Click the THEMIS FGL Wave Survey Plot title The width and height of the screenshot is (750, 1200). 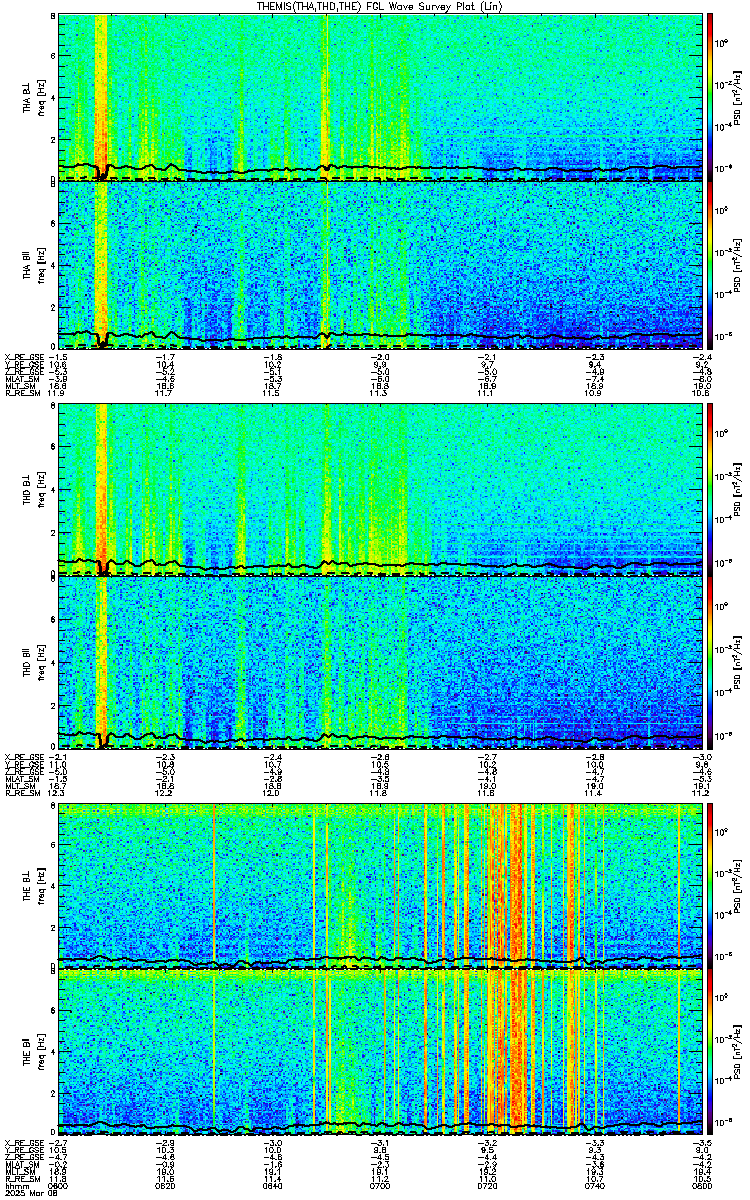(379, 7)
